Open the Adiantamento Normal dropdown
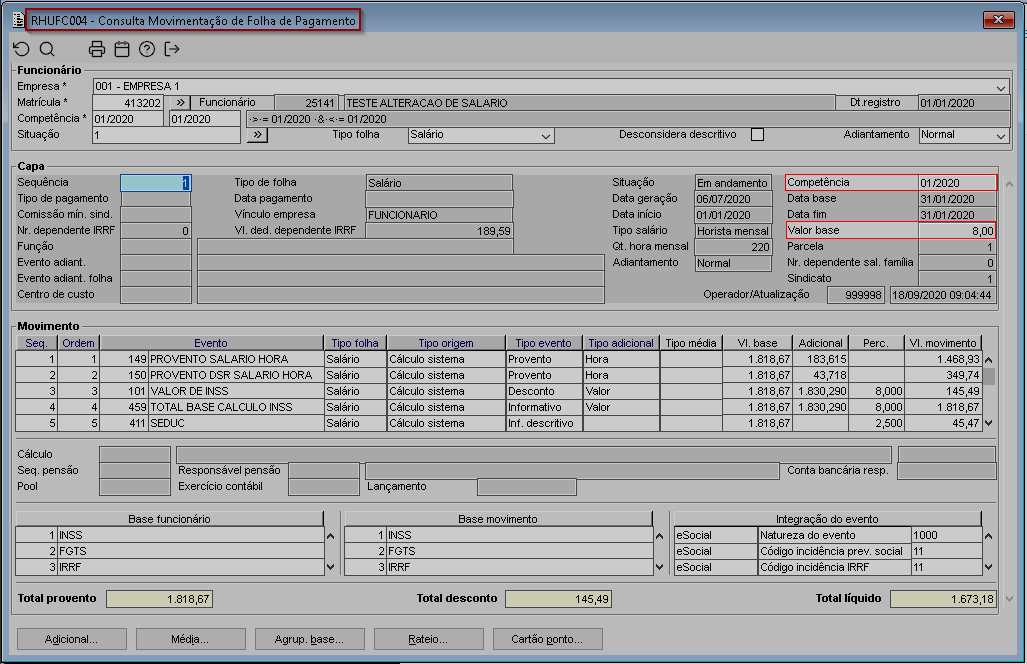 coord(1002,136)
